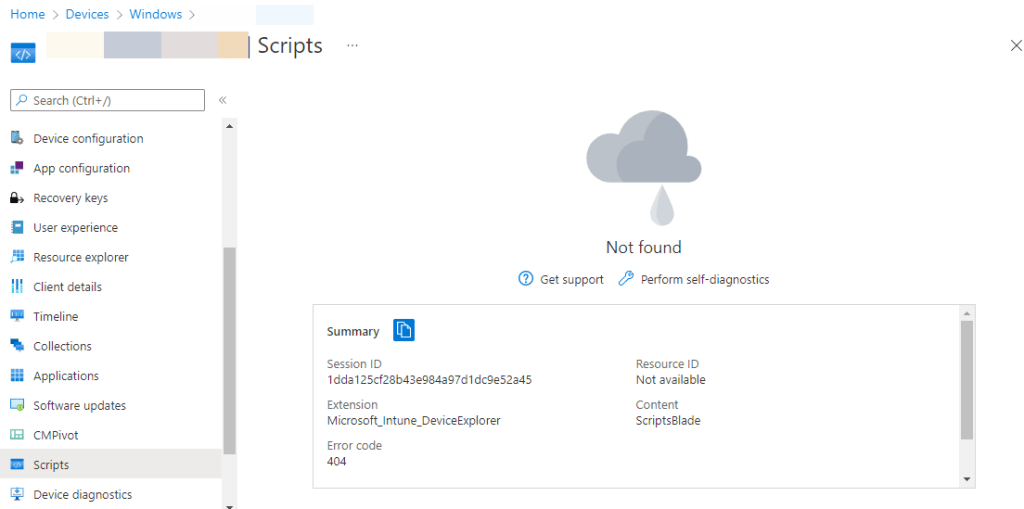This screenshot has width=1024, height=509.
Task: Click the Software updates icon
Action: click(x=16, y=405)
